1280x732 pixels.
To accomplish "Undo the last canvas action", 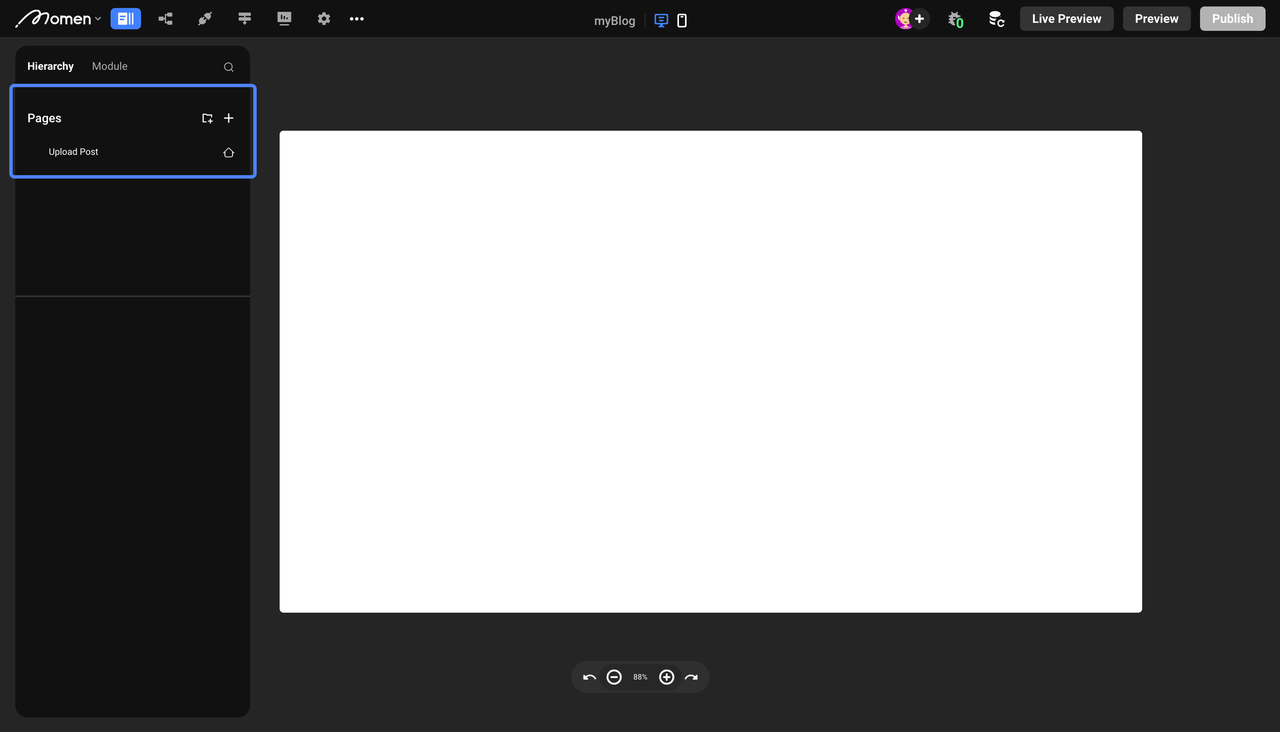I will tap(590, 677).
